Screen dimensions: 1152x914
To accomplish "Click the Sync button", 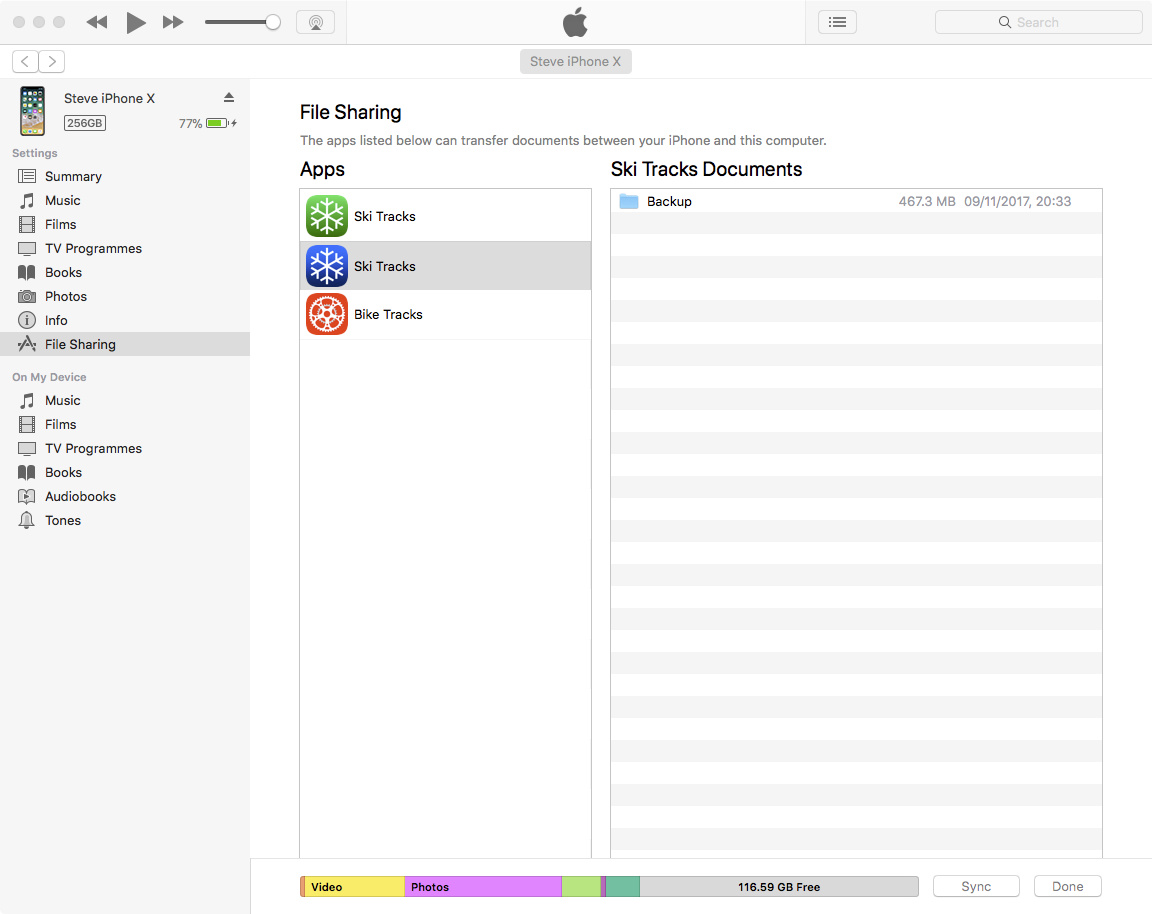I will (976, 886).
